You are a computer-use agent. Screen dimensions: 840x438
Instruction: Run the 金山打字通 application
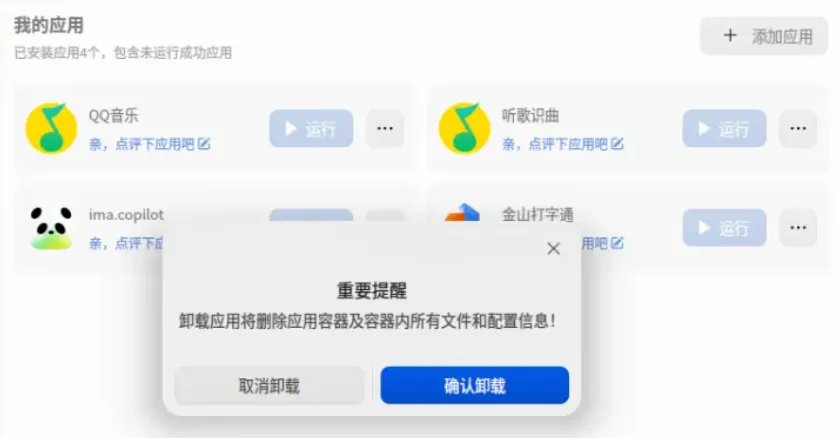(x=724, y=228)
